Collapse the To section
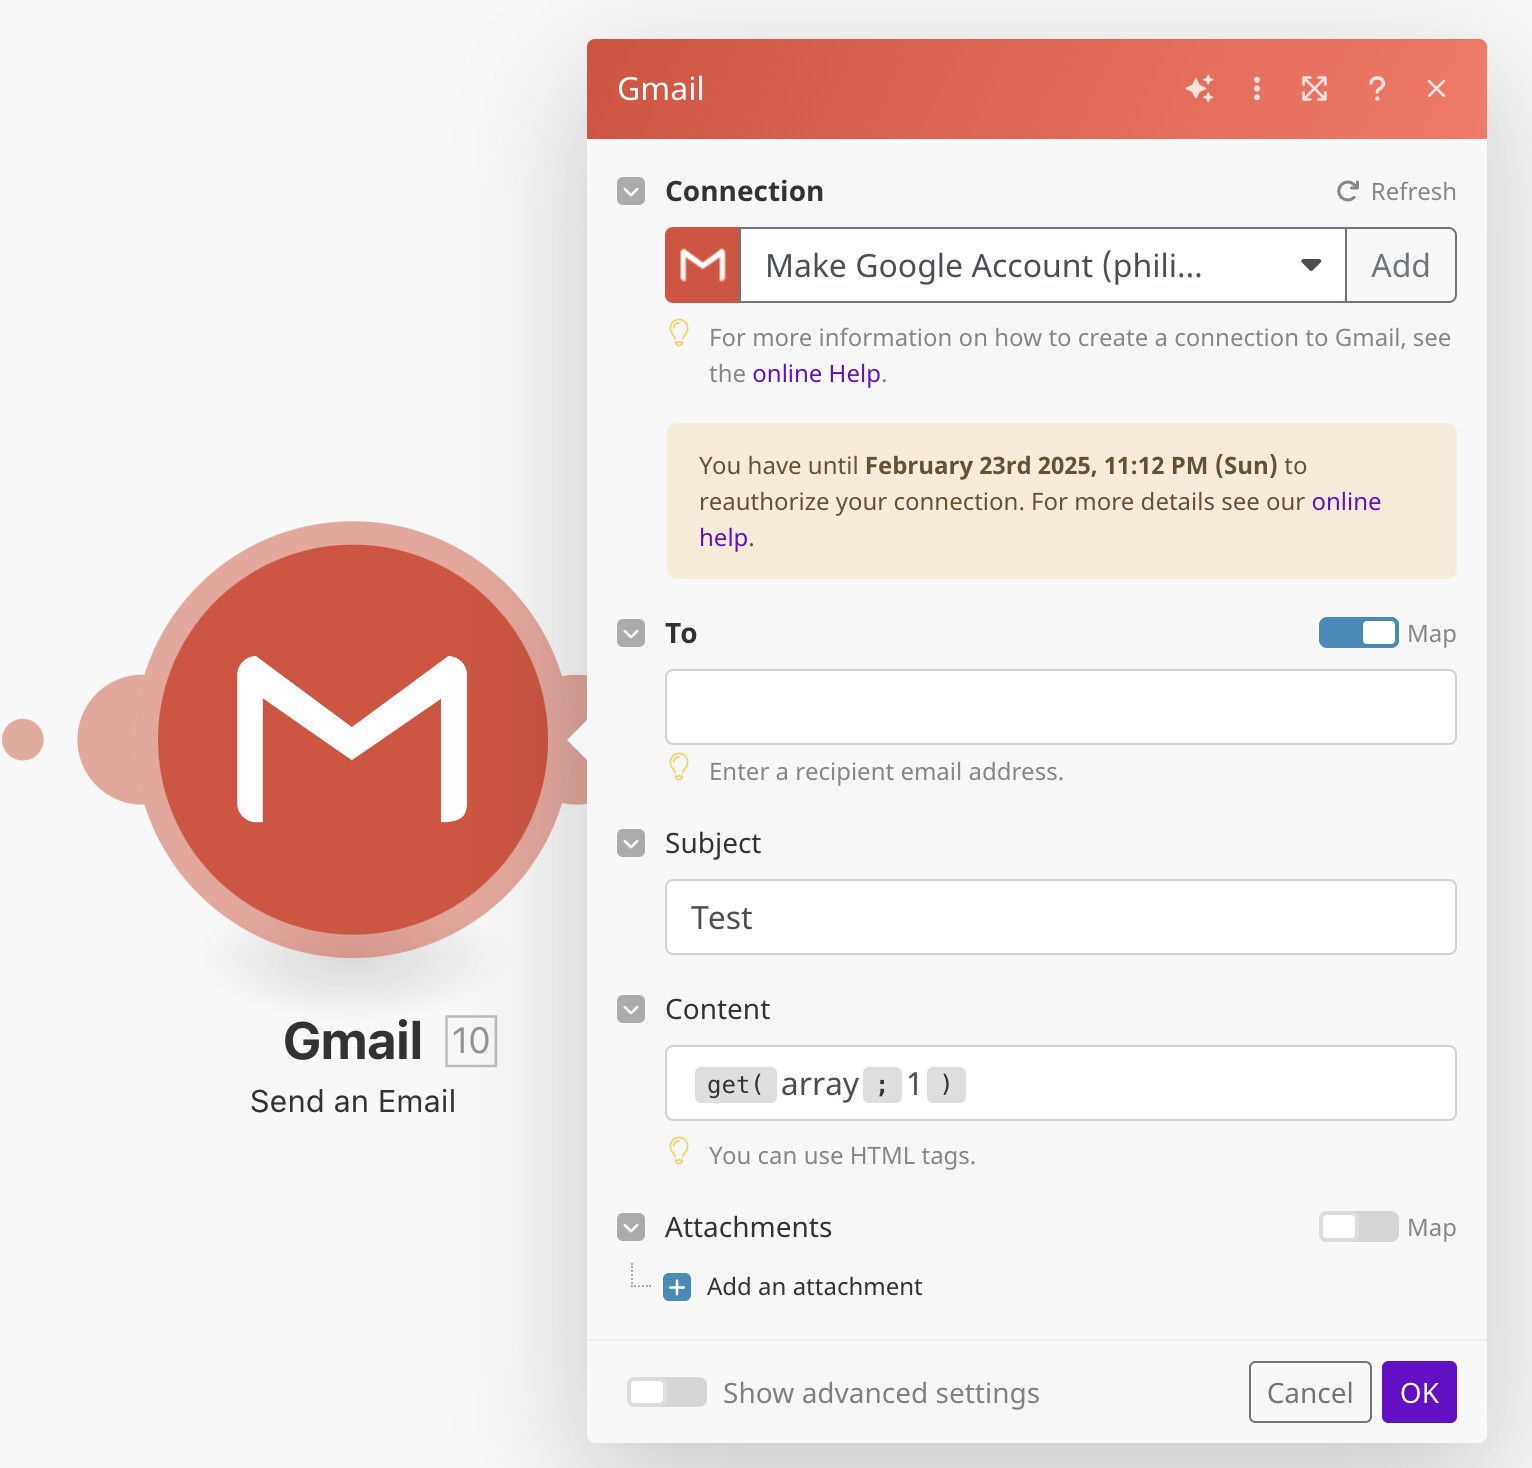This screenshot has height=1468, width=1532. click(x=631, y=633)
